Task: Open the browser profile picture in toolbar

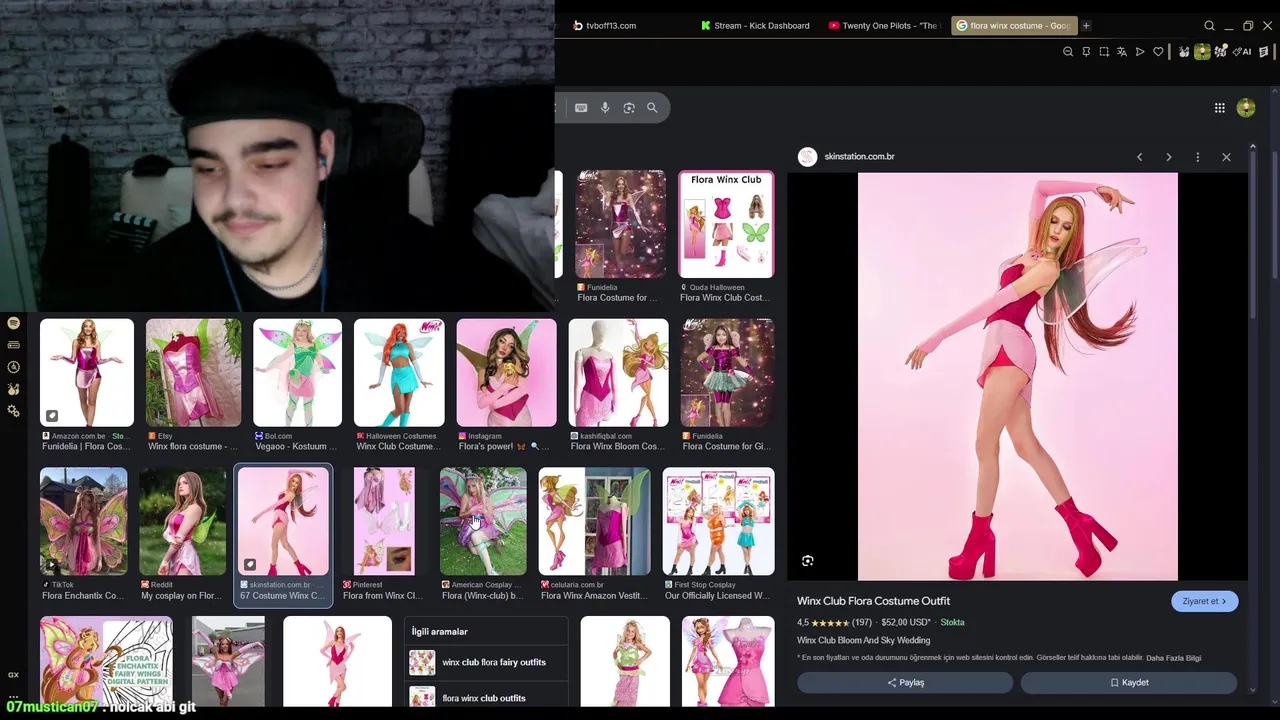Action: point(1203,52)
